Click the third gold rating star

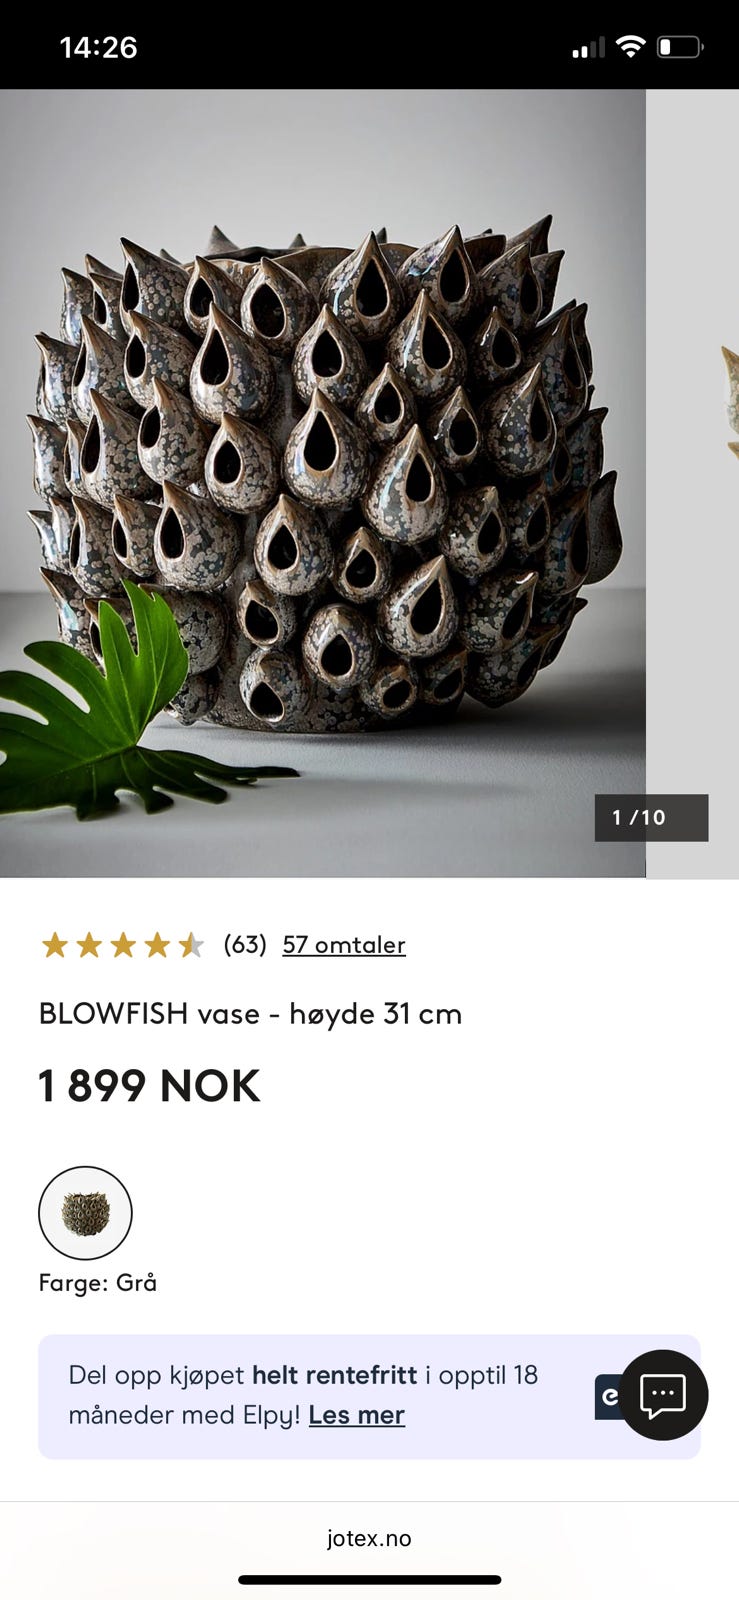(122, 944)
